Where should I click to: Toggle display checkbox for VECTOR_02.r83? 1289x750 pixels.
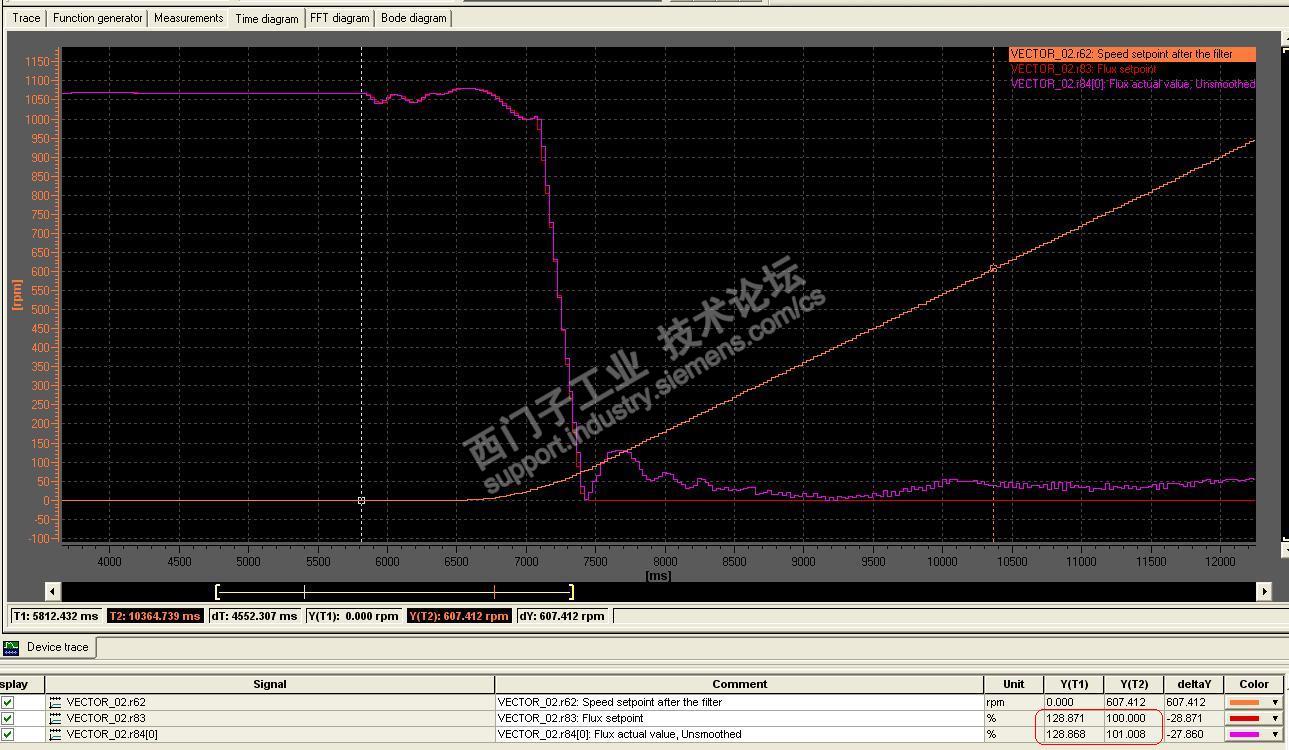pyautogui.click(x=8, y=718)
